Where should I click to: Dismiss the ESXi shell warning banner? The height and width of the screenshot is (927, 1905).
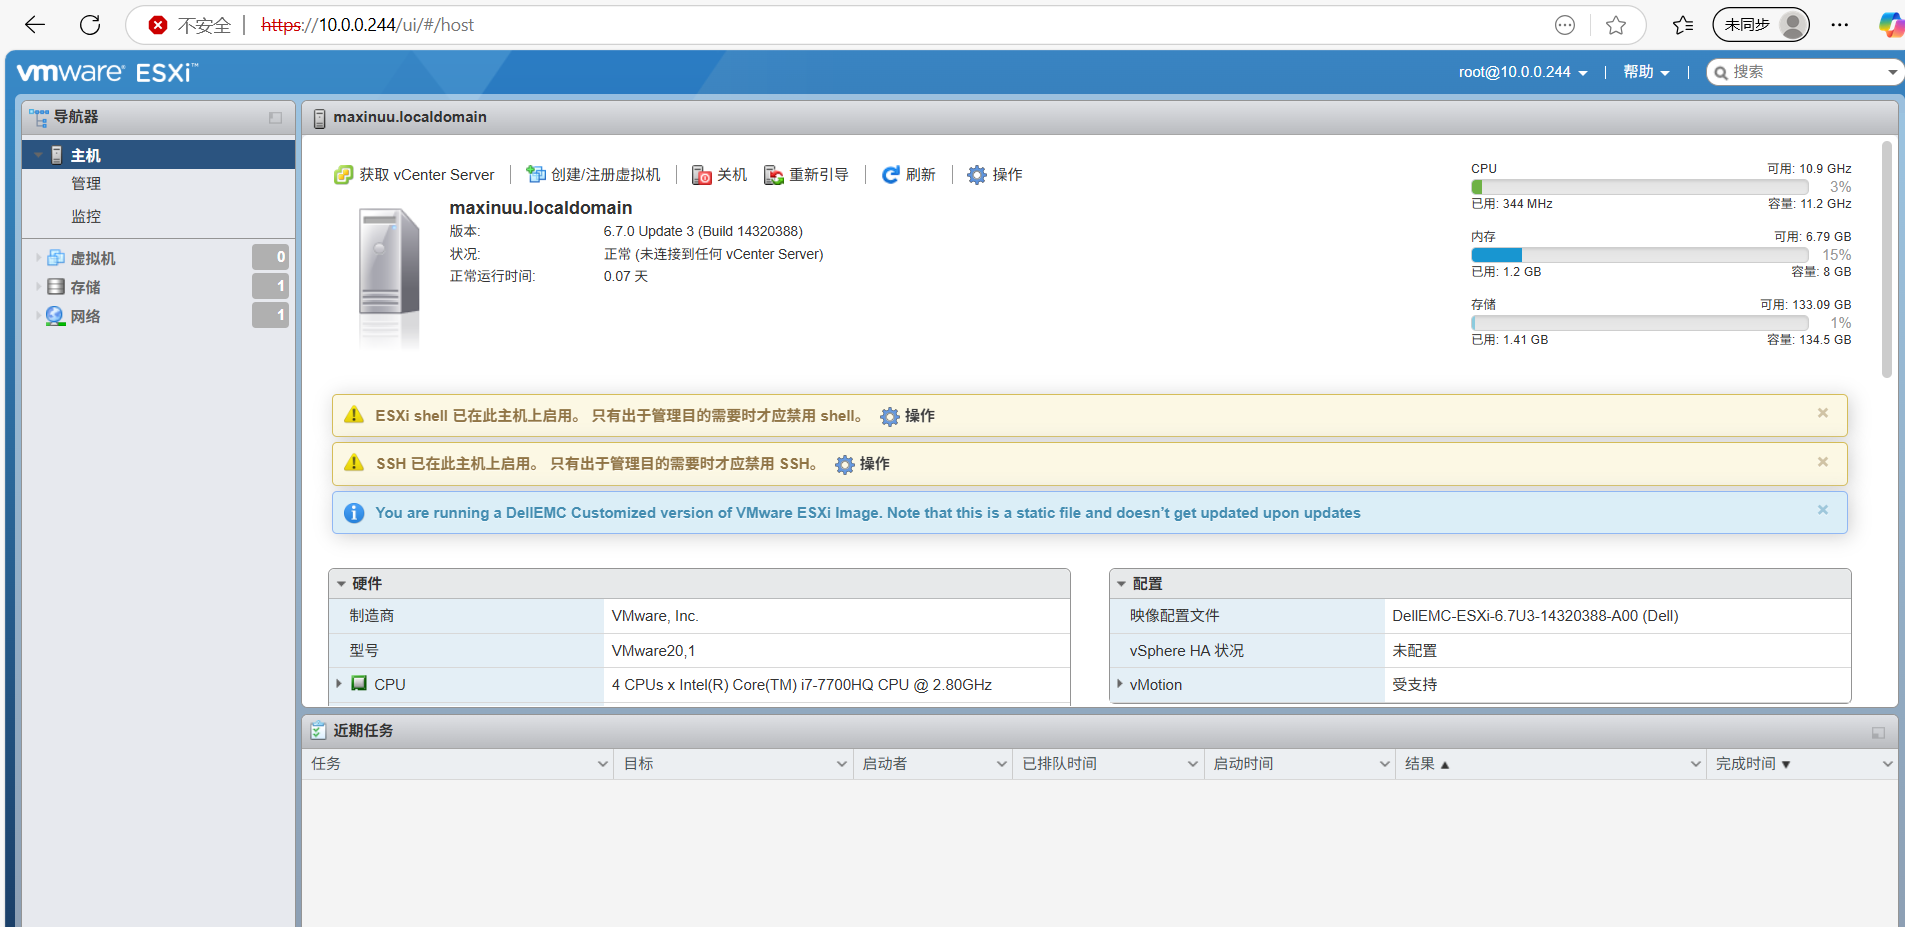(x=1823, y=413)
